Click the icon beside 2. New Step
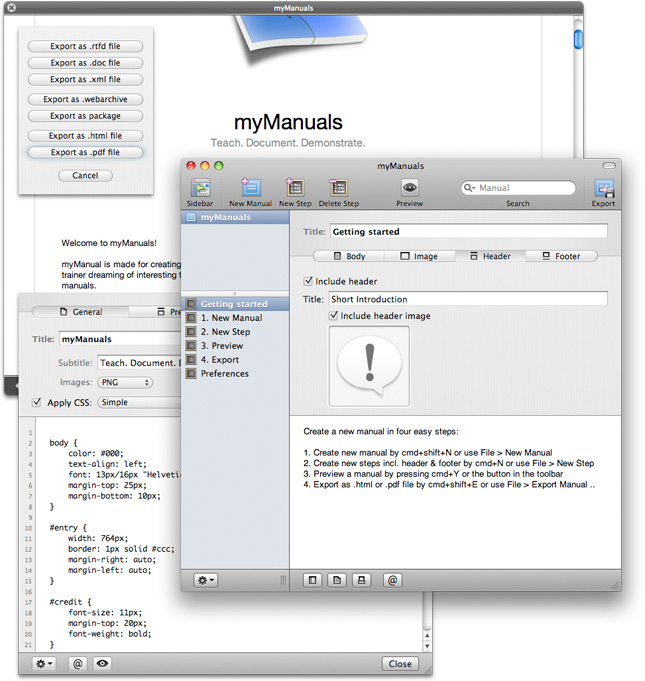The image size is (645, 681). [x=191, y=331]
